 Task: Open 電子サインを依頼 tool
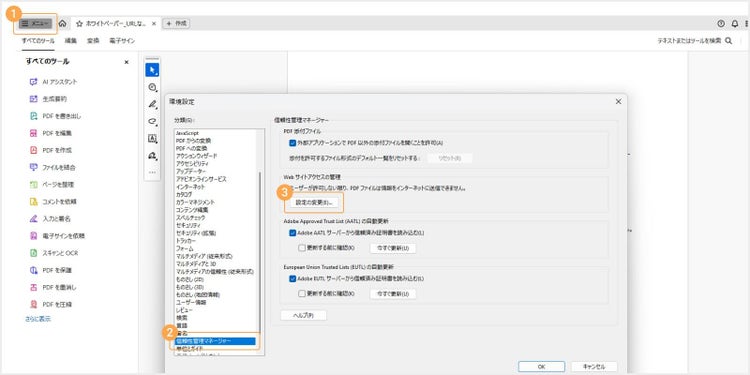tap(57, 236)
